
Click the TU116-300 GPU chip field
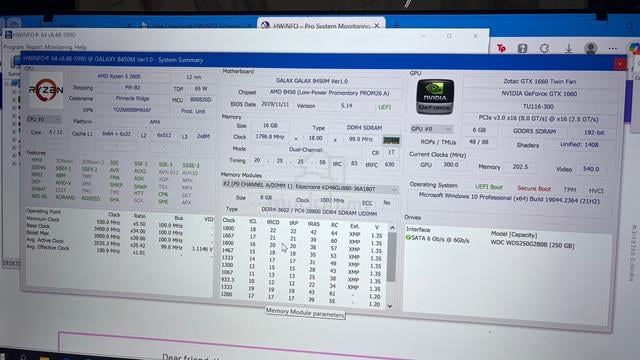tap(538, 107)
